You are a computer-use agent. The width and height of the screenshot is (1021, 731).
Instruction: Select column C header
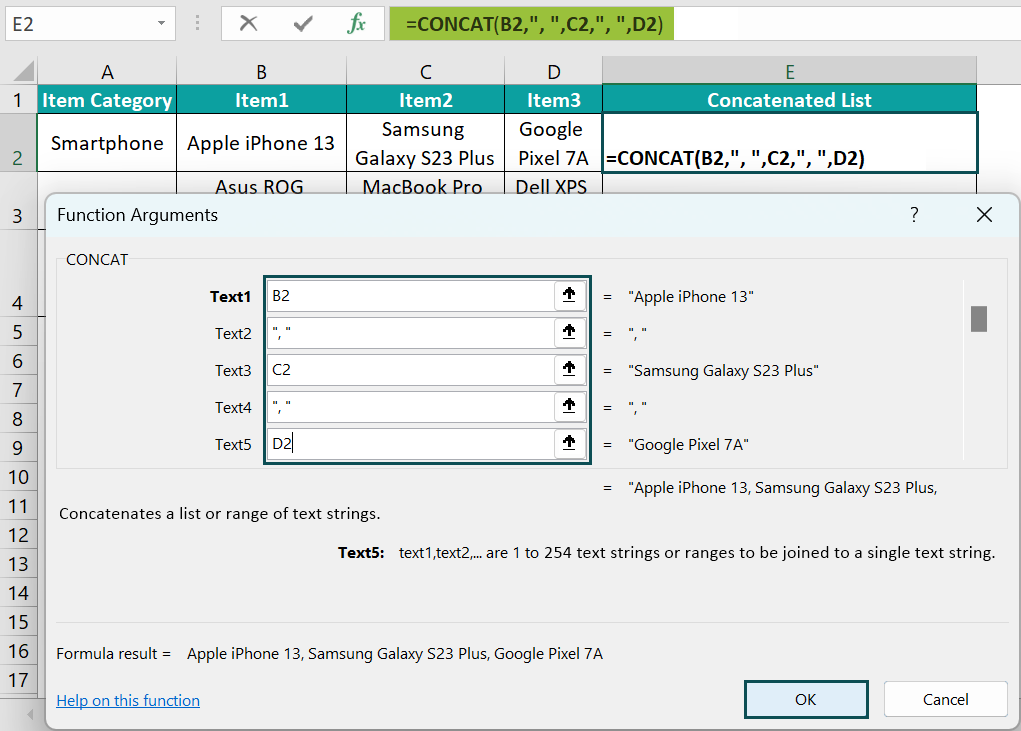[425, 72]
